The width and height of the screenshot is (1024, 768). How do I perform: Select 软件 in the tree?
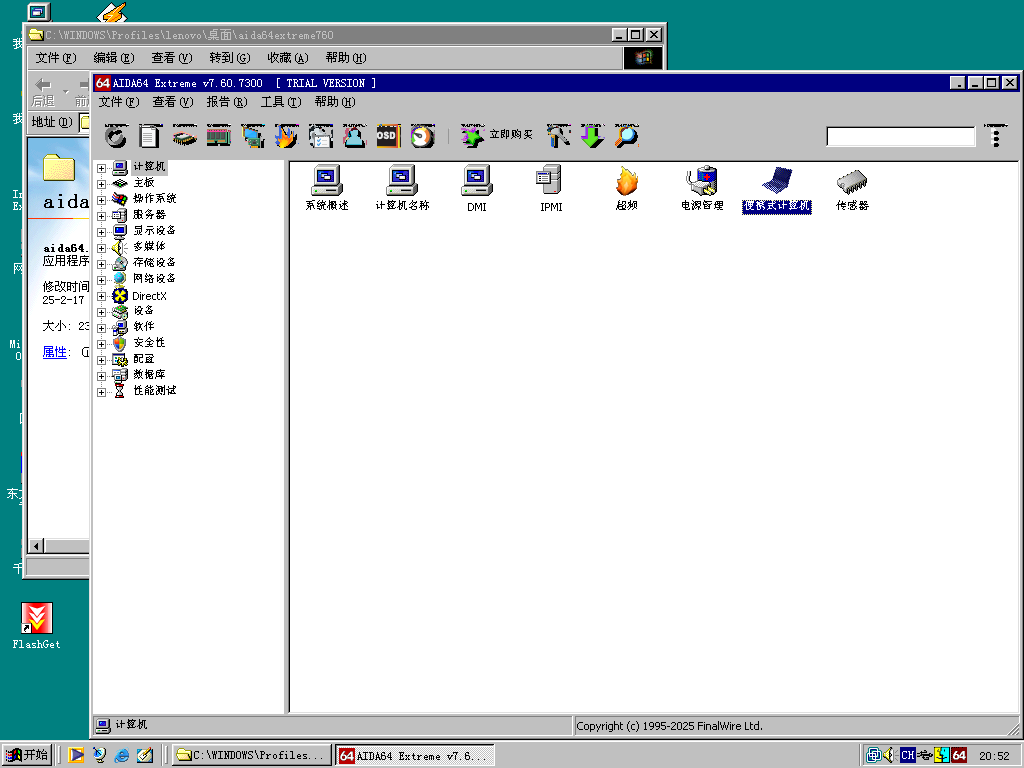coord(144,326)
